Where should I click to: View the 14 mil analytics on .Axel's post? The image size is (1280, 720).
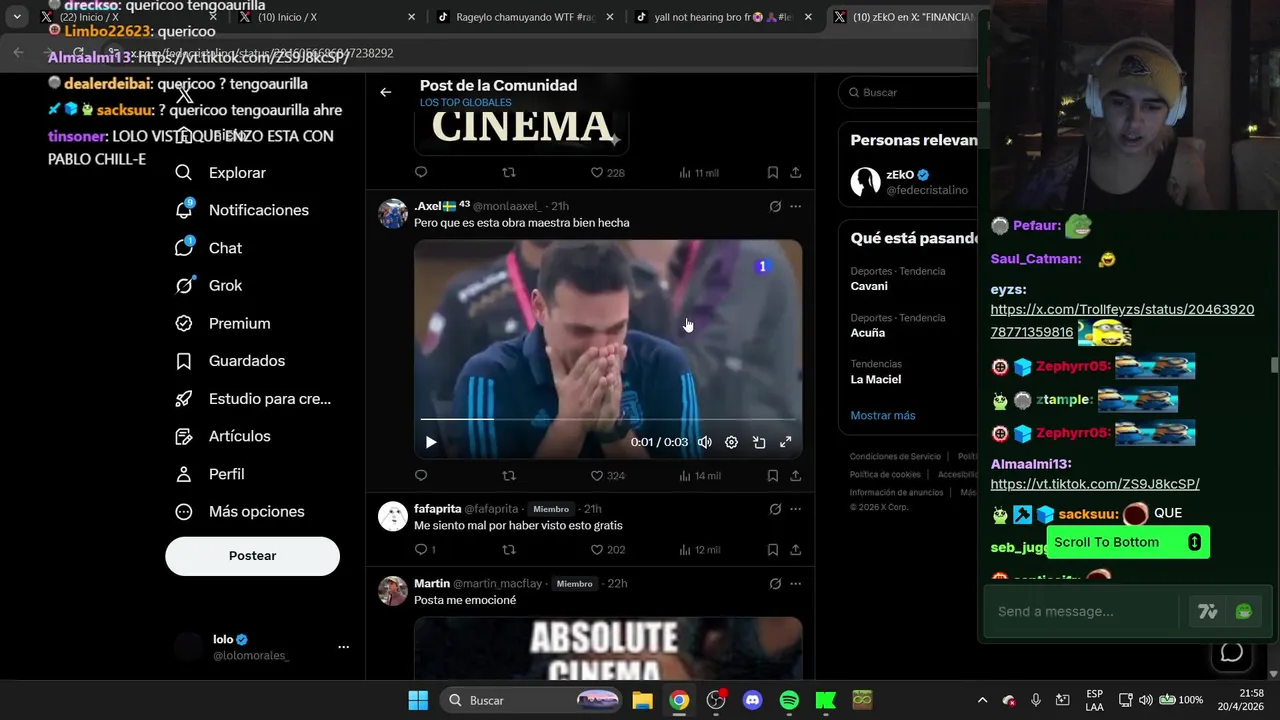(699, 476)
